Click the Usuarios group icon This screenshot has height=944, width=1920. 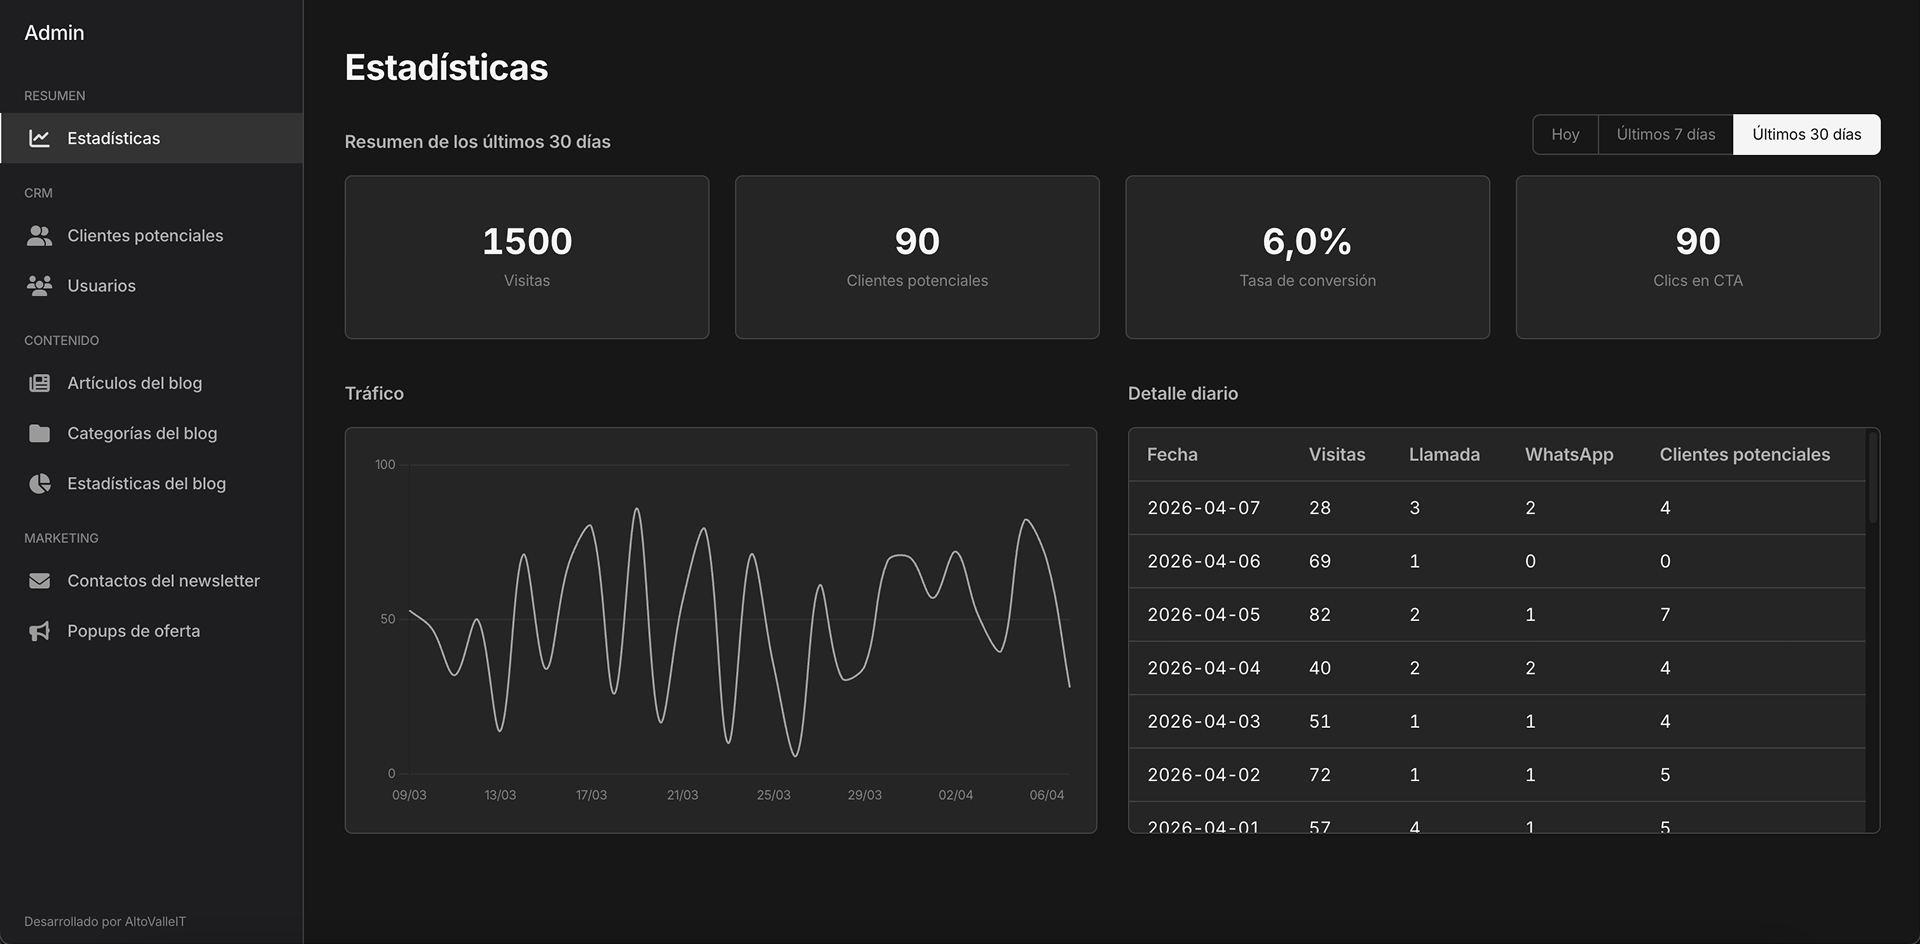(x=39, y=286)
